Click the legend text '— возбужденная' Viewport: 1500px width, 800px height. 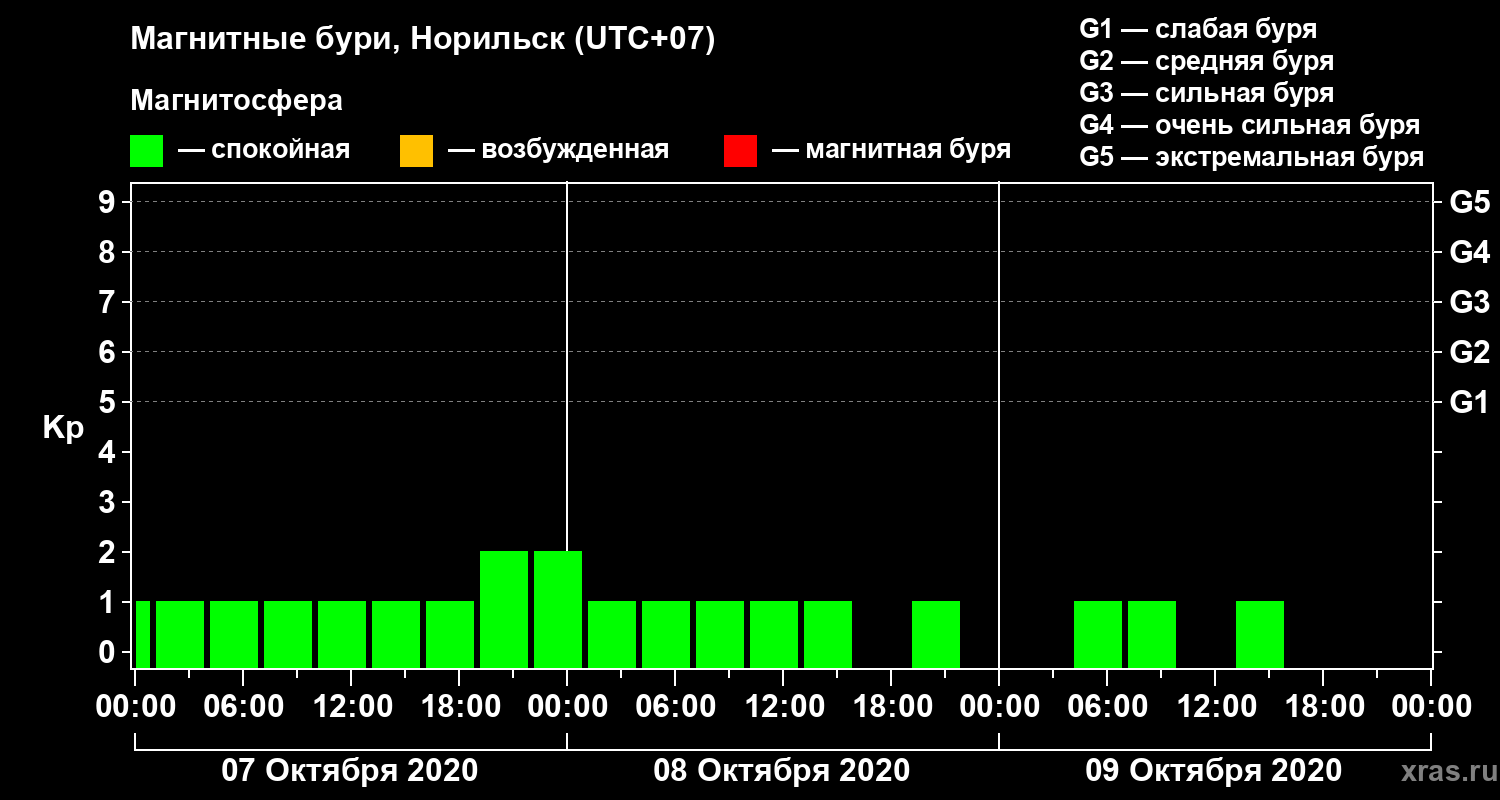click(558, 151)
